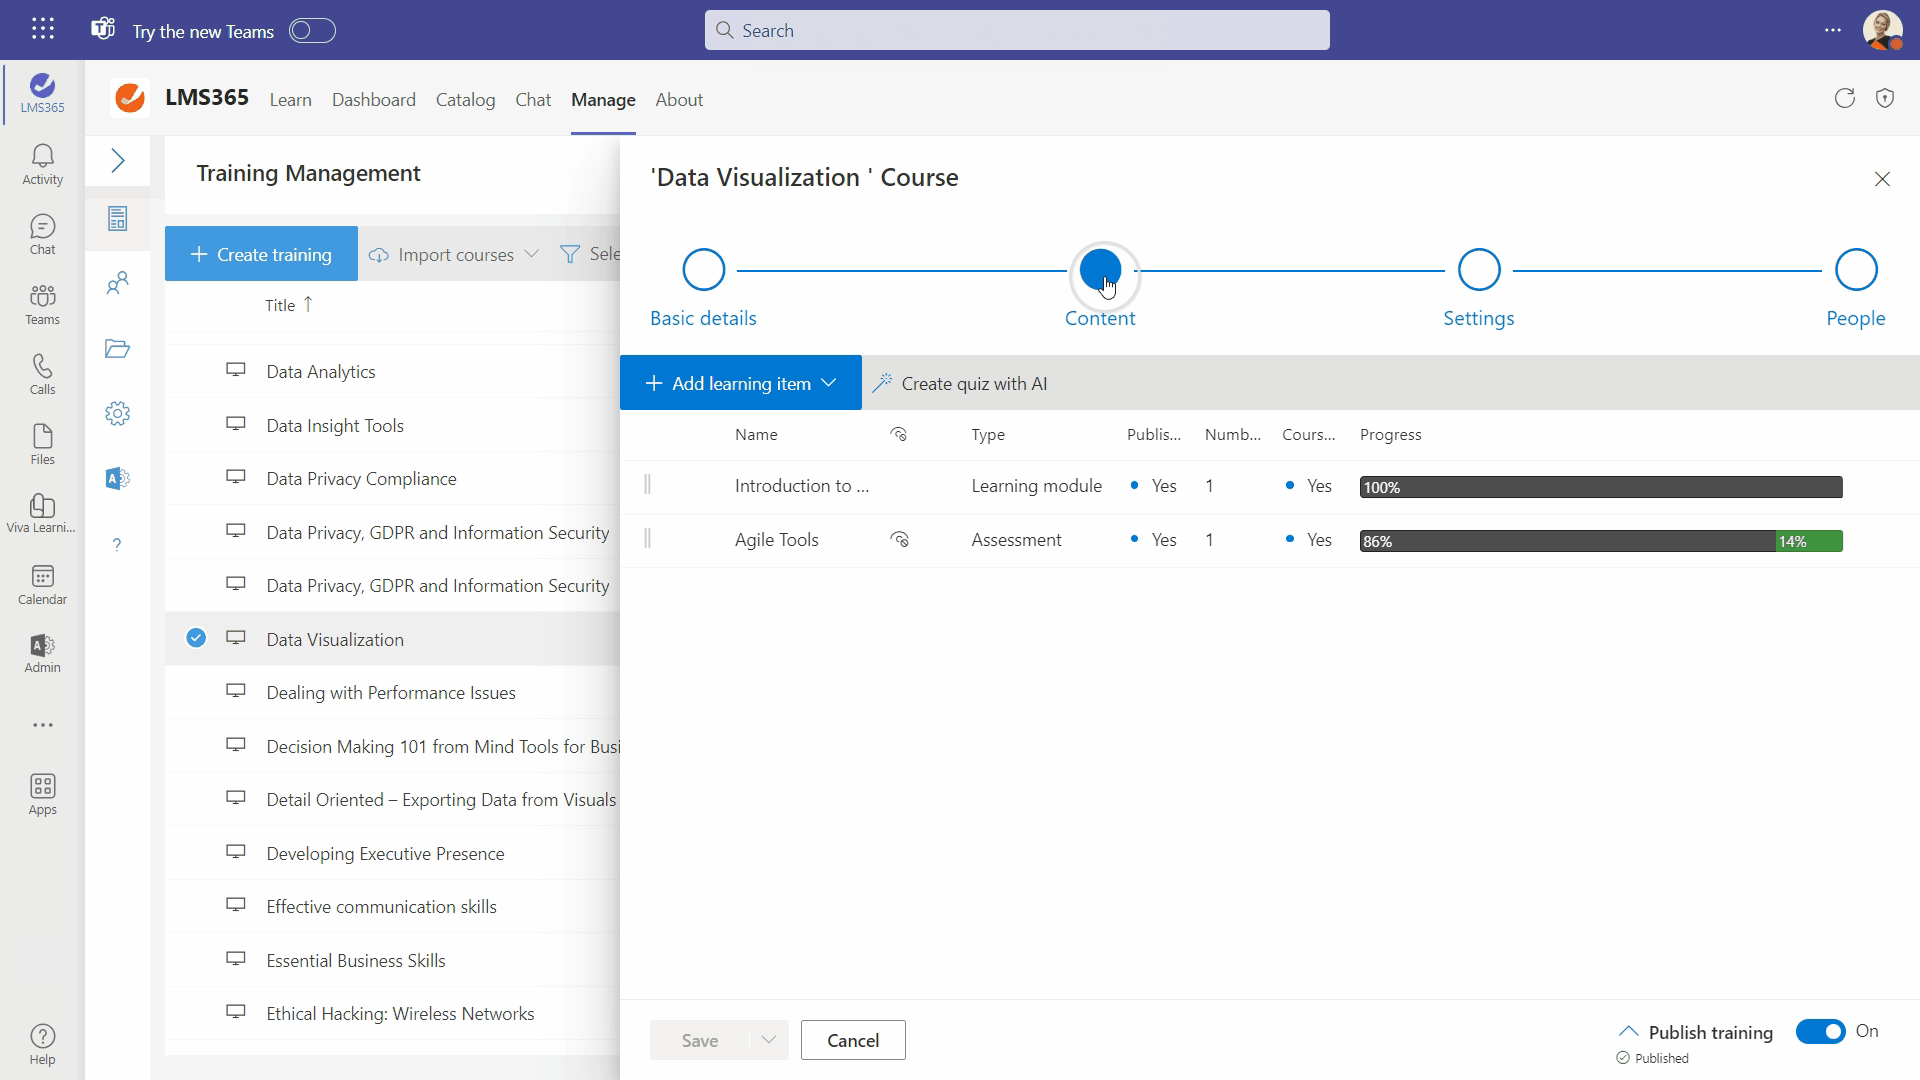Image resolution: width=1920 pixels, height=1080 pixels.
Task: Open Calls phone icon
Action: pos(42,375)
